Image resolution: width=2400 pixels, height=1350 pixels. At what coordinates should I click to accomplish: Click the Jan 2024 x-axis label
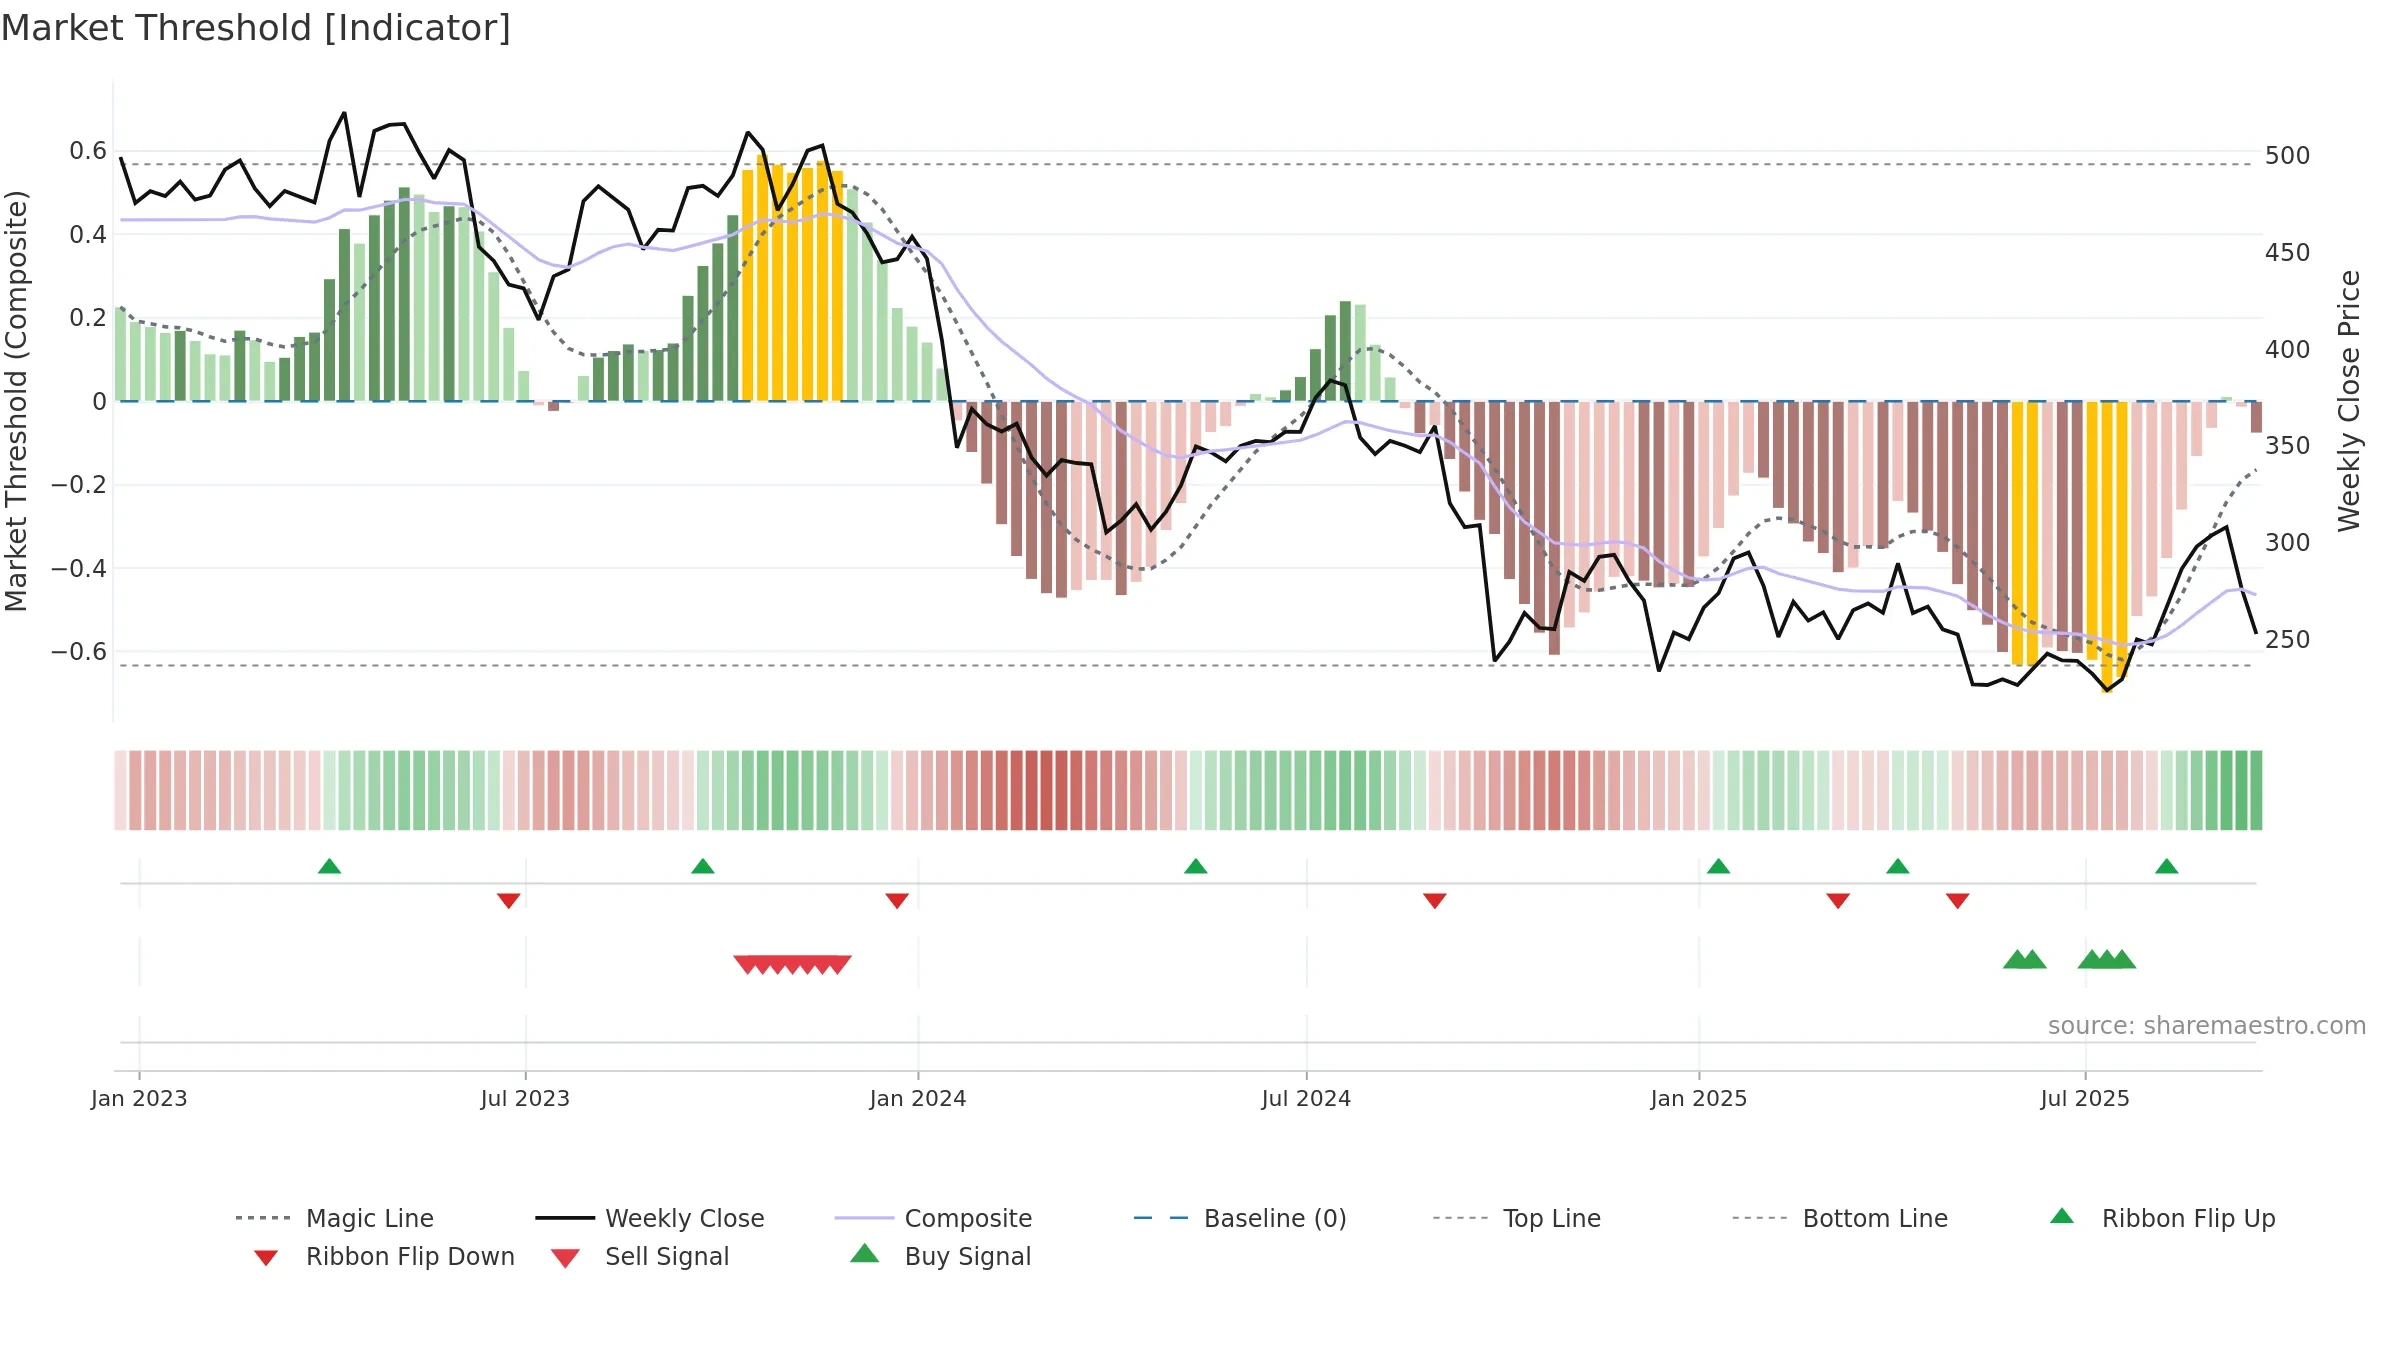click(918, 1099)
